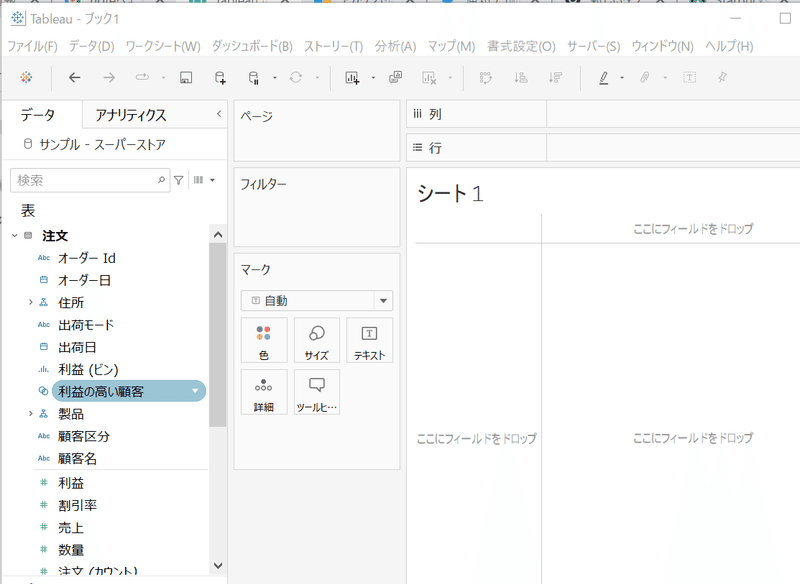The height and width of the screenshot is (584, 800).
Task: Switch to the アナリティクス tab
Action: click(x=131, y=115)
